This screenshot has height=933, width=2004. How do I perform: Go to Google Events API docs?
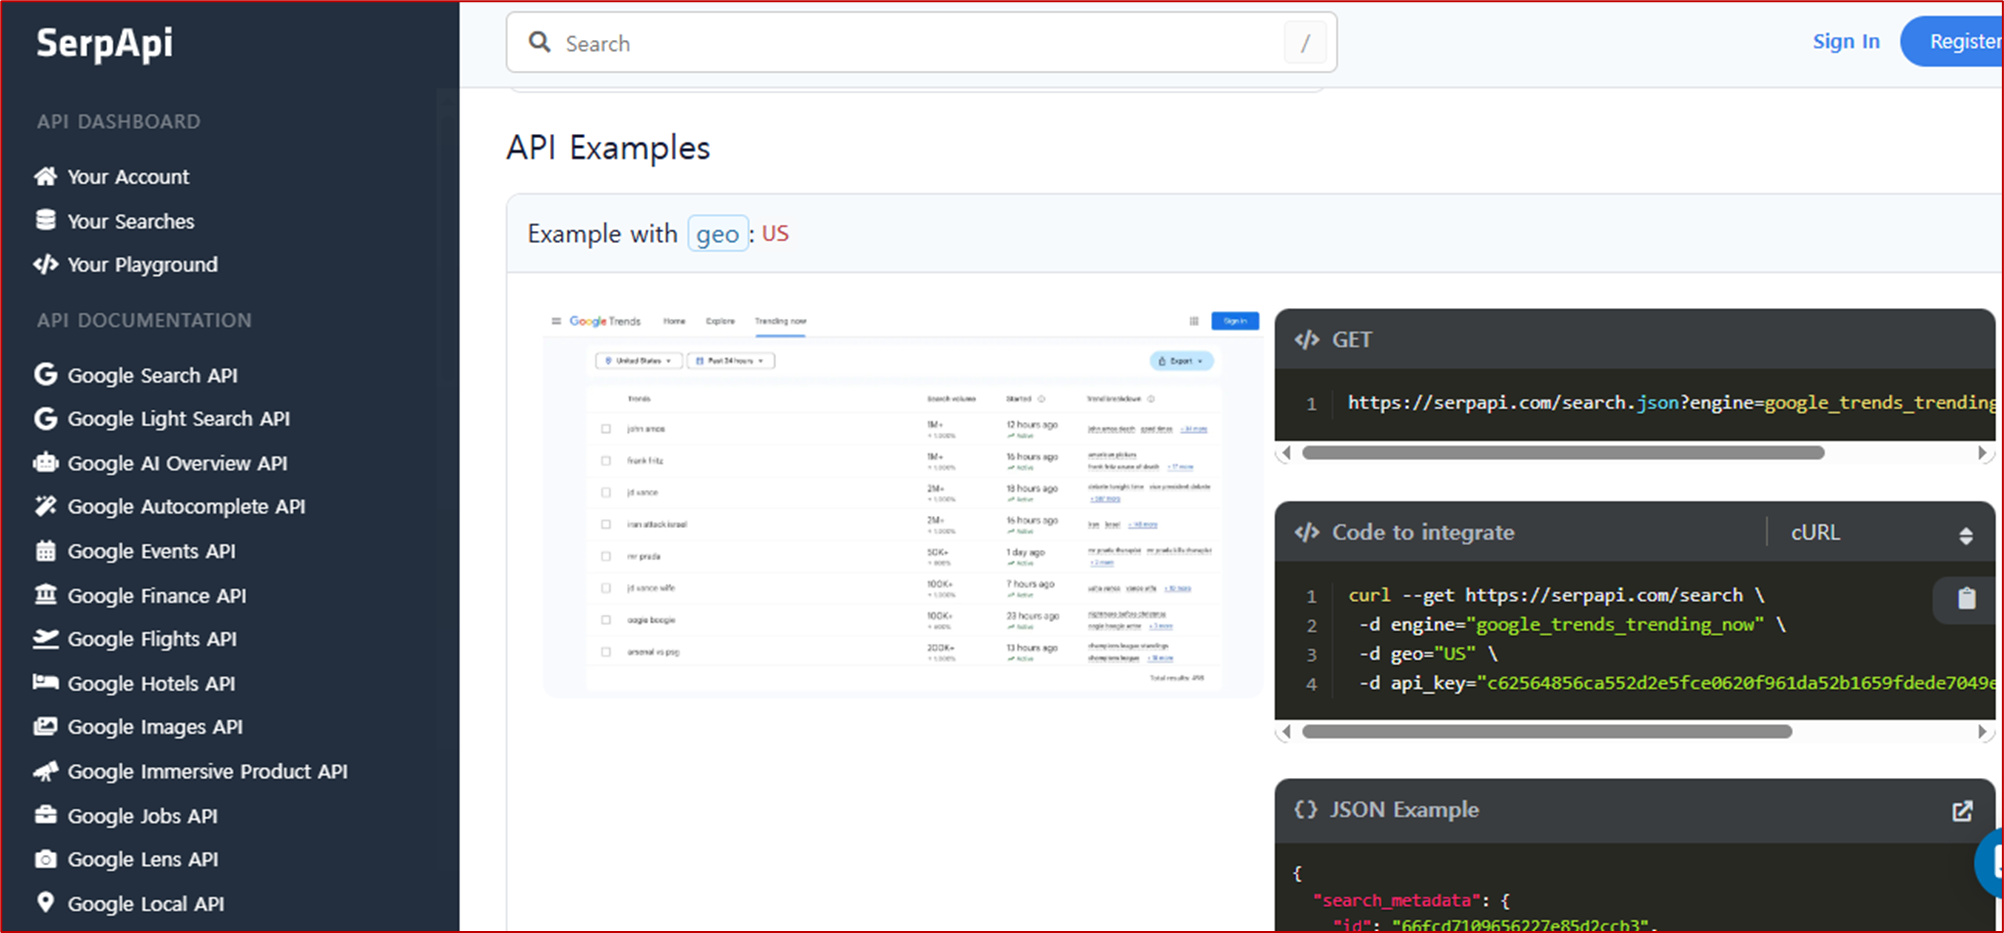point(151,551)
